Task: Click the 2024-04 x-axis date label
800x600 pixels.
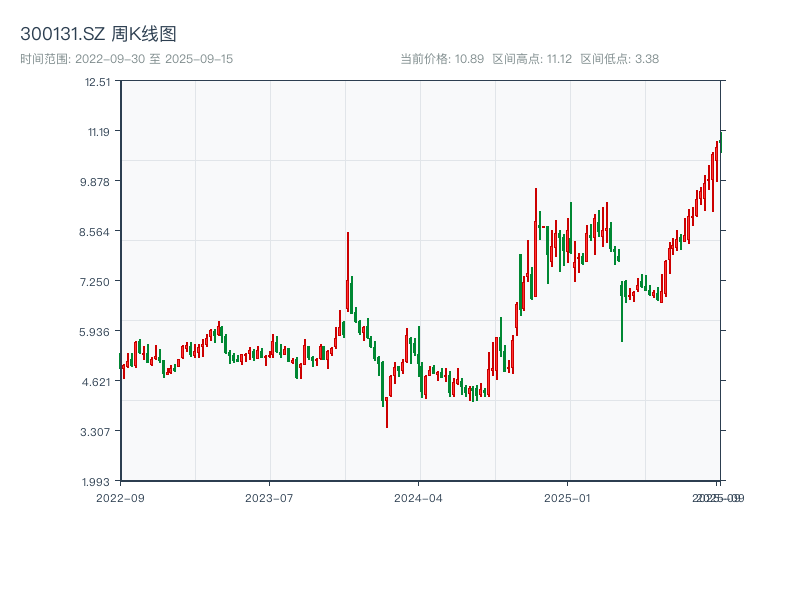Action: (419, 497)
